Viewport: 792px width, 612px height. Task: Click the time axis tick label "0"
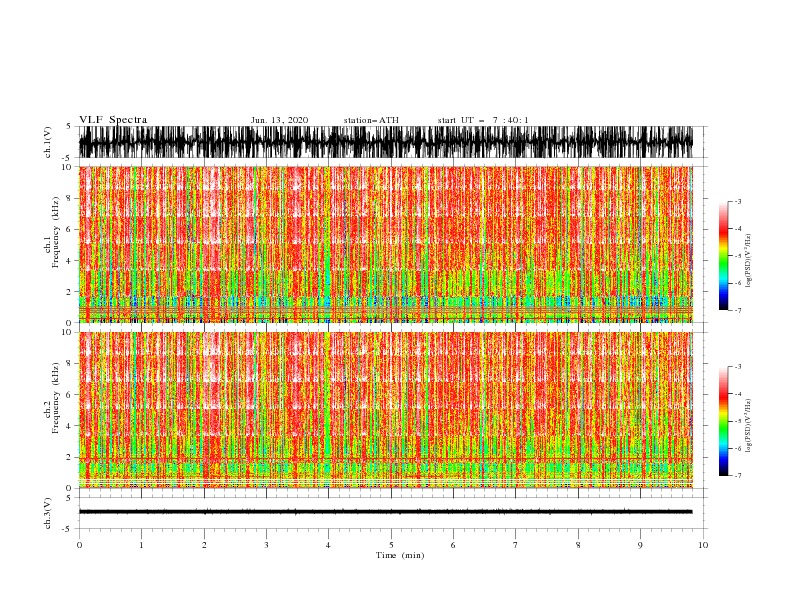[79, 545]
